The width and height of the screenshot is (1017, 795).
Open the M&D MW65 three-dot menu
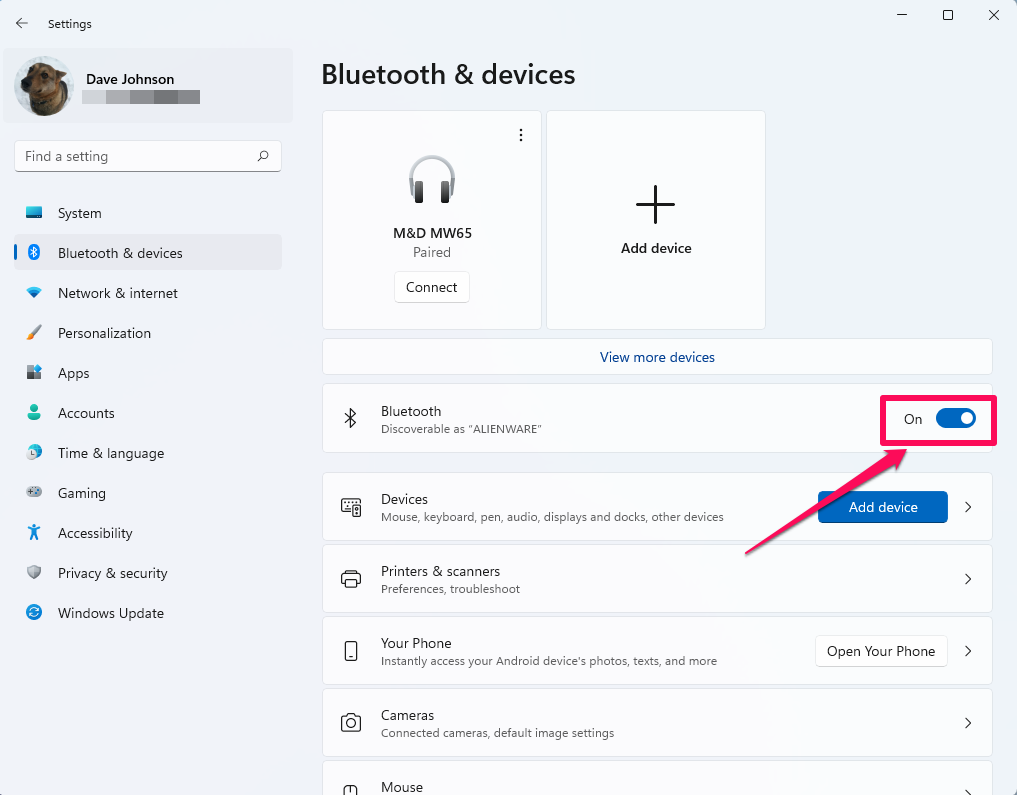521,135
